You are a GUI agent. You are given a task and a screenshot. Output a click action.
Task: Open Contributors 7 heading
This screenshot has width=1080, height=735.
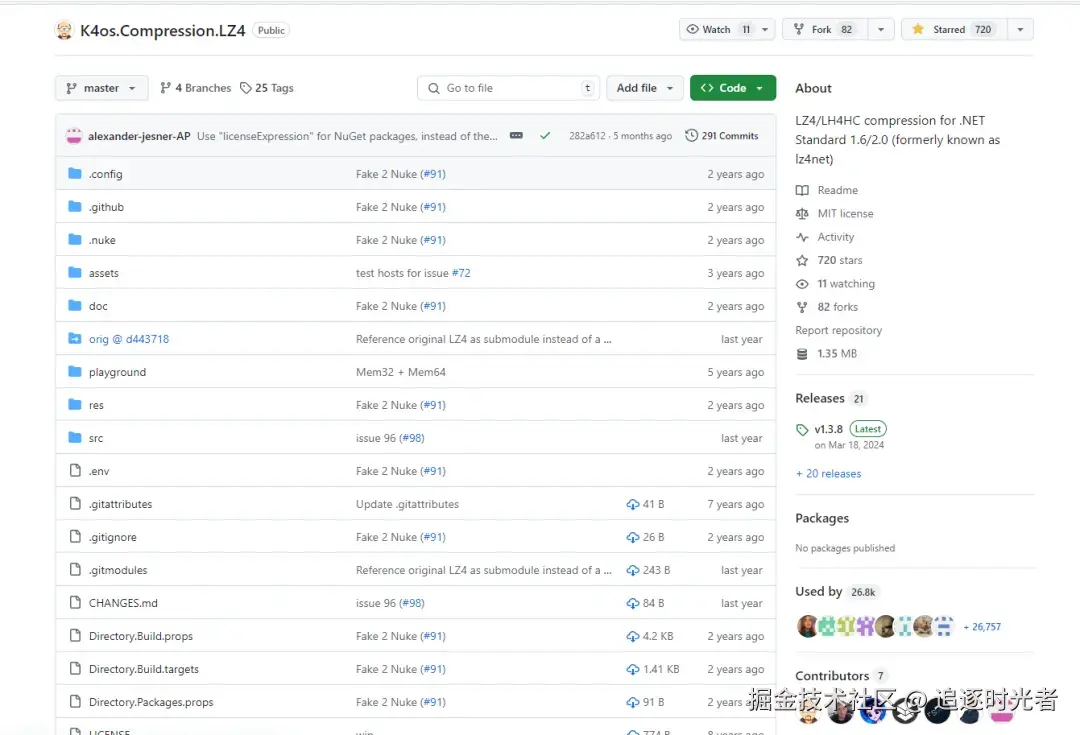[840, 676]
